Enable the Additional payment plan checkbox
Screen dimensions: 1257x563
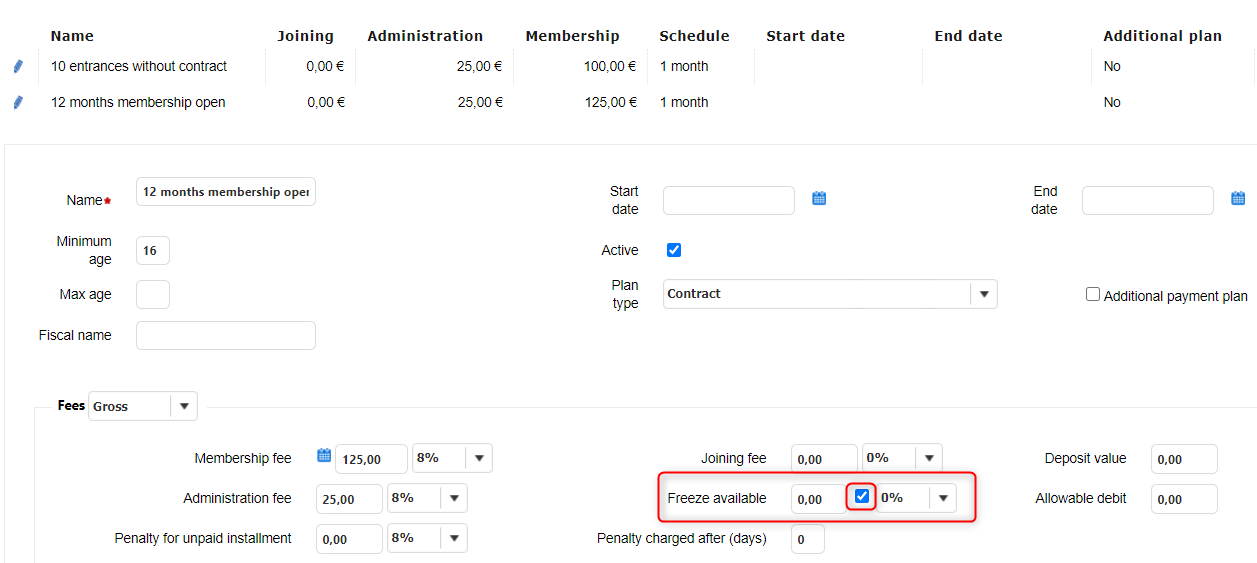click(1093, 295)
